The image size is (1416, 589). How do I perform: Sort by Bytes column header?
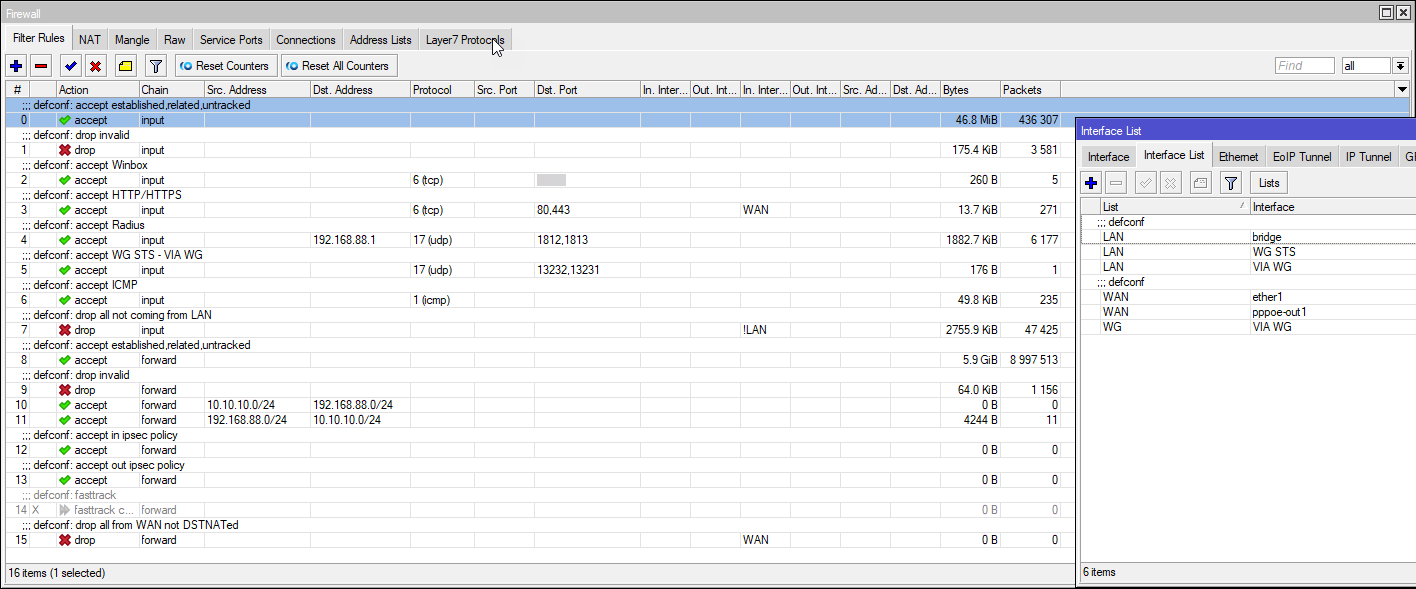click(970, 90)
